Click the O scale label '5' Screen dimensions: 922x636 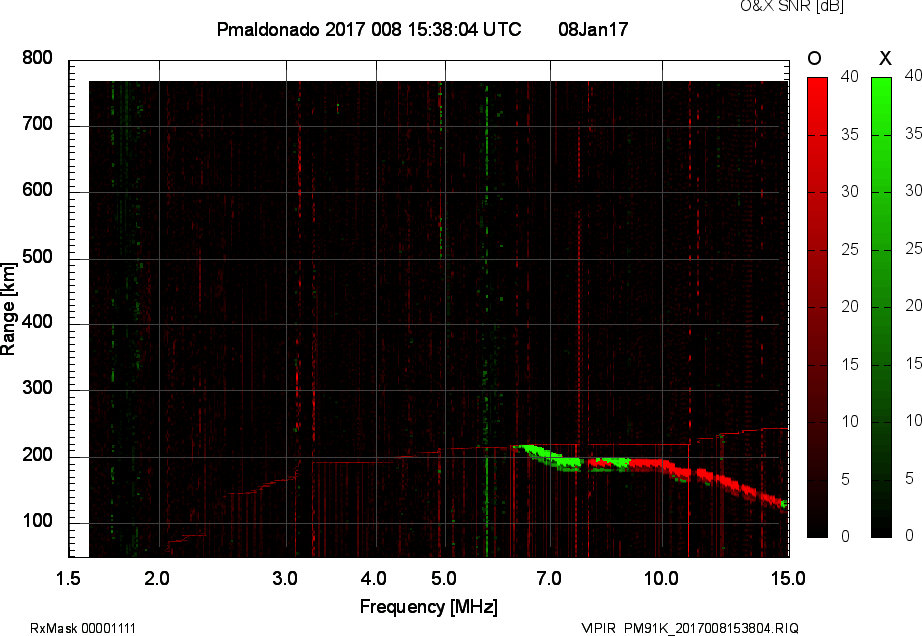click(846, 480)
